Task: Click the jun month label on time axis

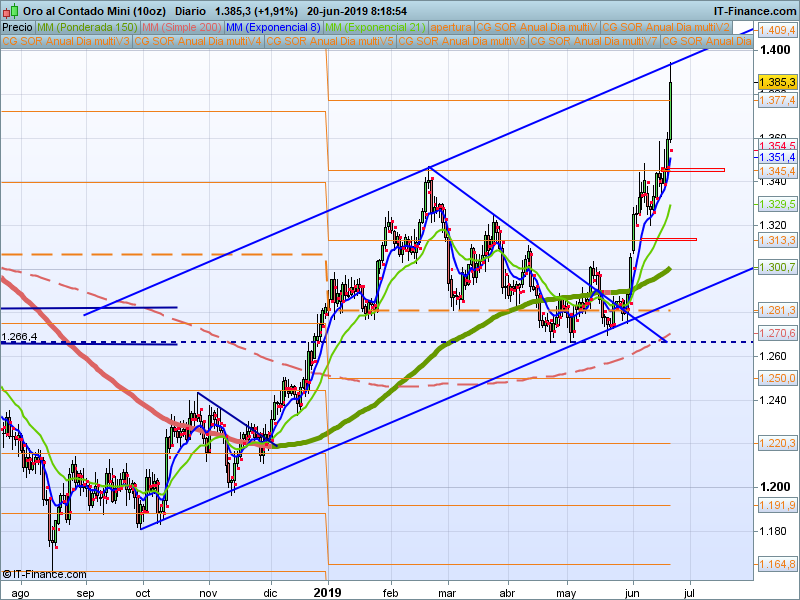Action: pos(632,593)
